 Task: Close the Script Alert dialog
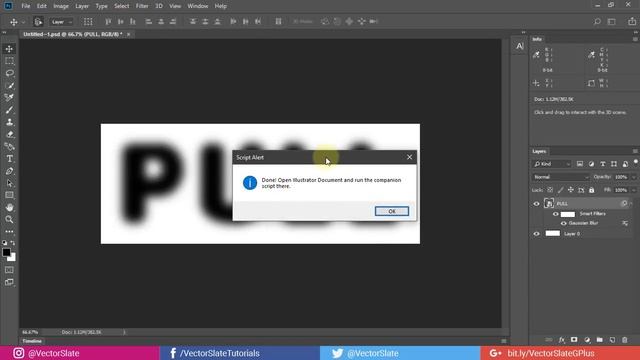tap(409, 157)
